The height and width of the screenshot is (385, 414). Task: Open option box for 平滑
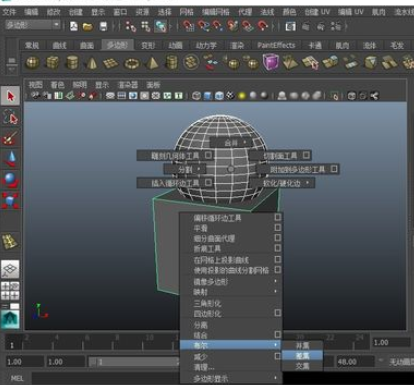click(x=277, y=228)
